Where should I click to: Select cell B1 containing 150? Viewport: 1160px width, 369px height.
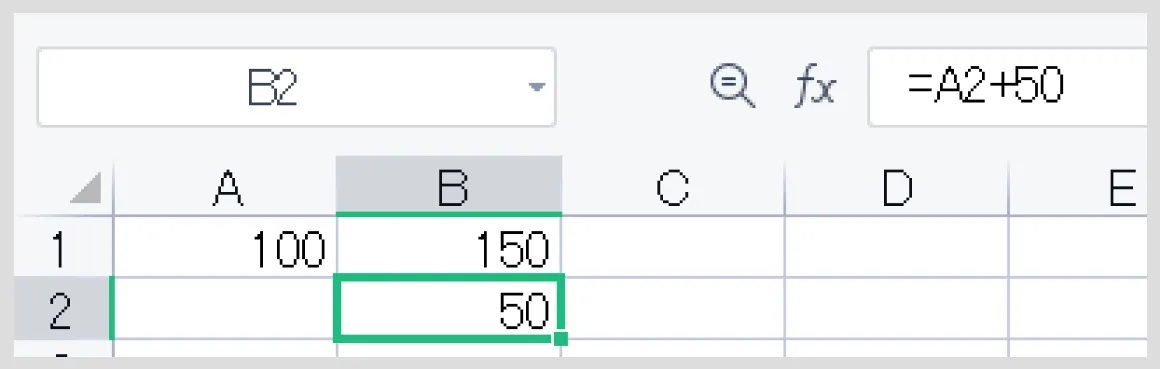point(449,247)
